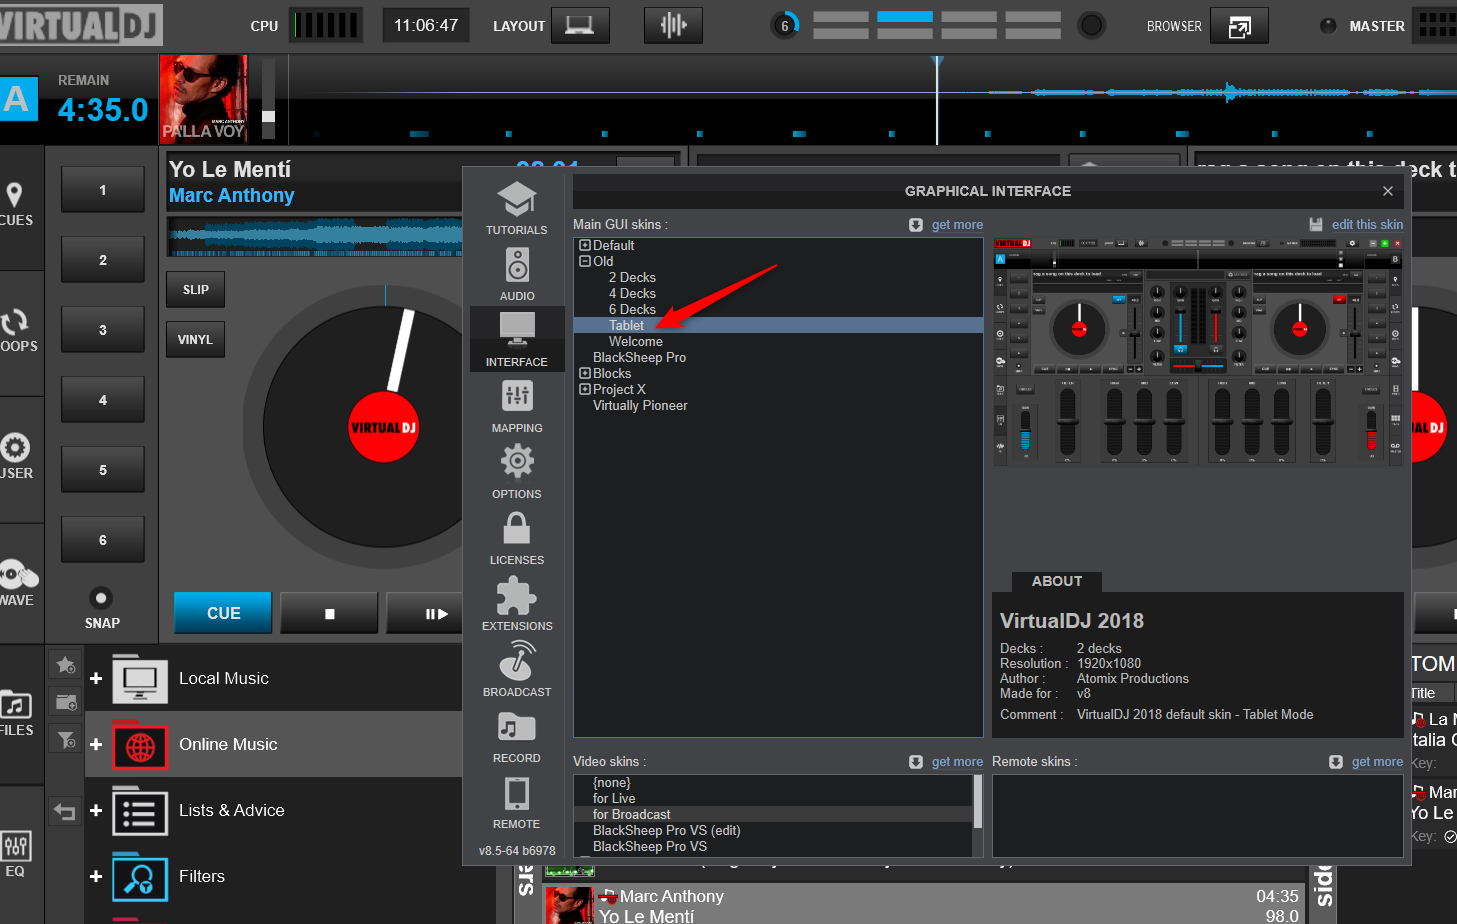
Task: Expand the Project X skins node
Action: tap(585, 389)
